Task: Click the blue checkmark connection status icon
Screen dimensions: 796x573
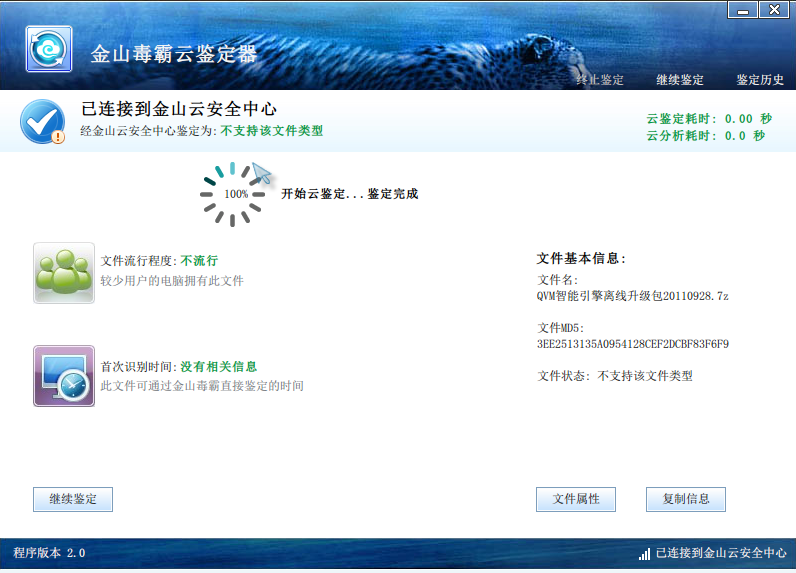Action: 43,122
